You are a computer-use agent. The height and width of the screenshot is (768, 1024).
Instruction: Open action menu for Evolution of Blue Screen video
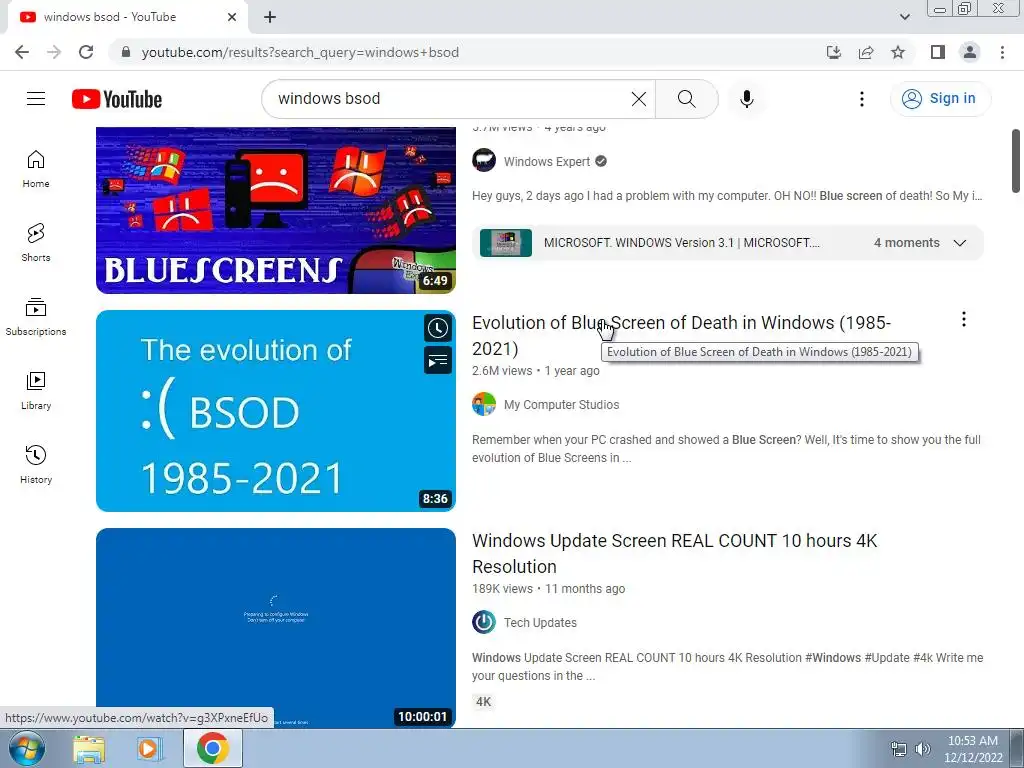pyautogui.click(x=963, y=319)
